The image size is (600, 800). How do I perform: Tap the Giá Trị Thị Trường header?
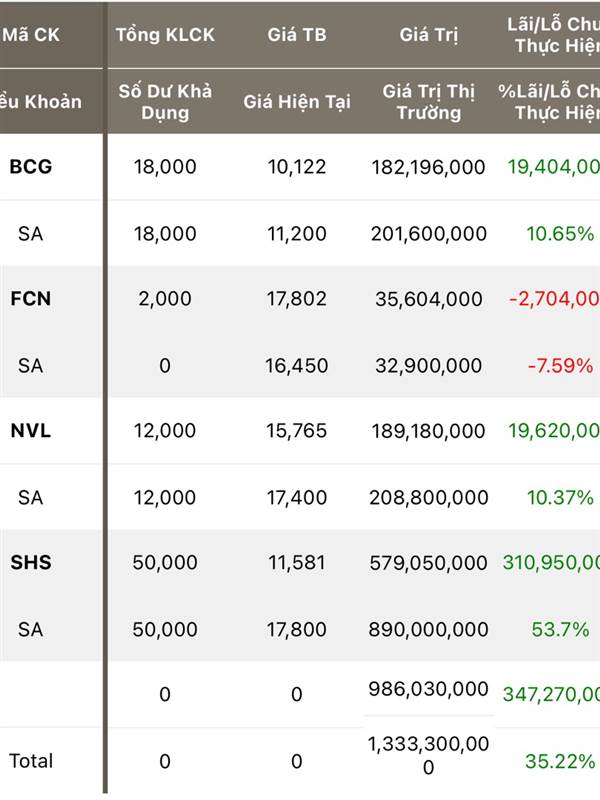point(429,102)
